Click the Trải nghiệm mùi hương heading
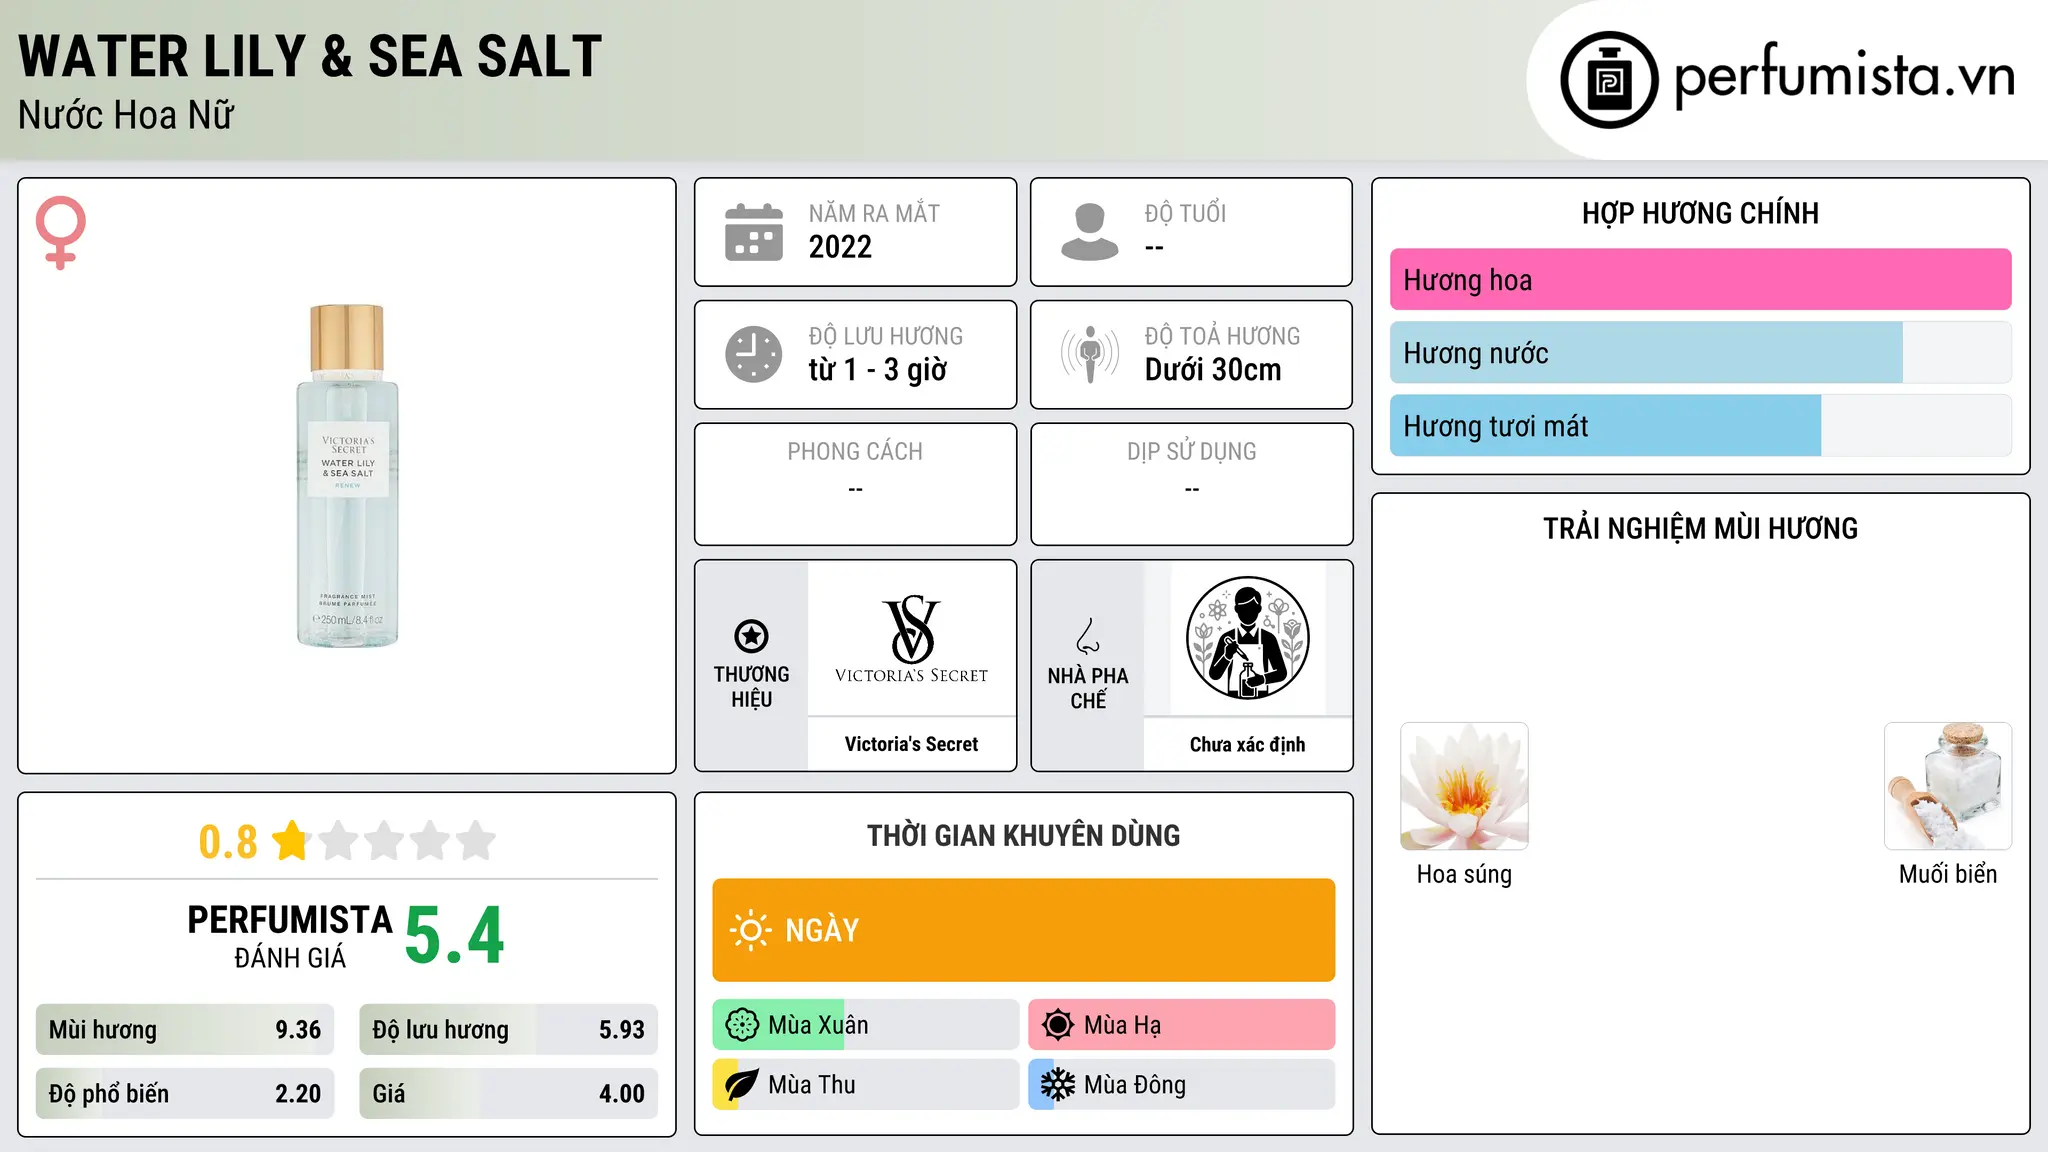Image resolution: width=2048 pixels, height=1152 pixels. pos(1700,529)
